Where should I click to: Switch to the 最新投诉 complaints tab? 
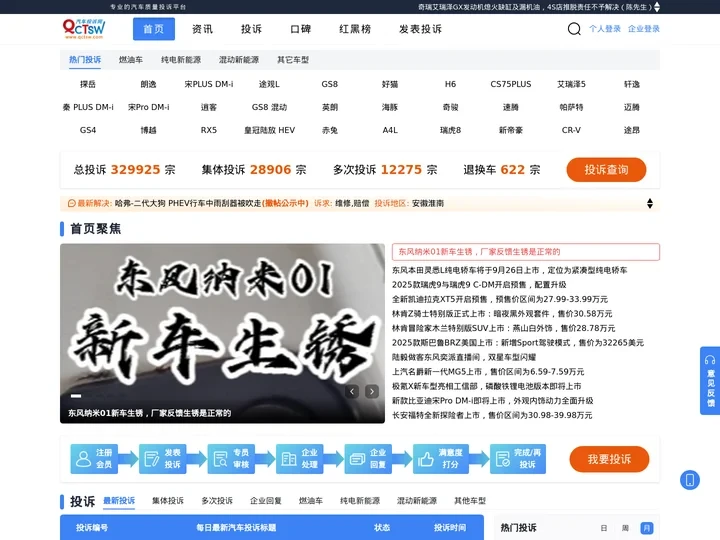click(119, 501)
